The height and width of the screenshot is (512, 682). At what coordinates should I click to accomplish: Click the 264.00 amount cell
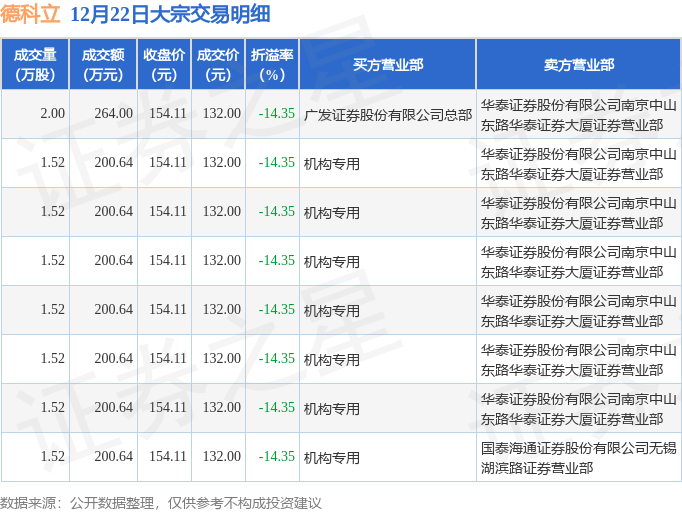114,114
